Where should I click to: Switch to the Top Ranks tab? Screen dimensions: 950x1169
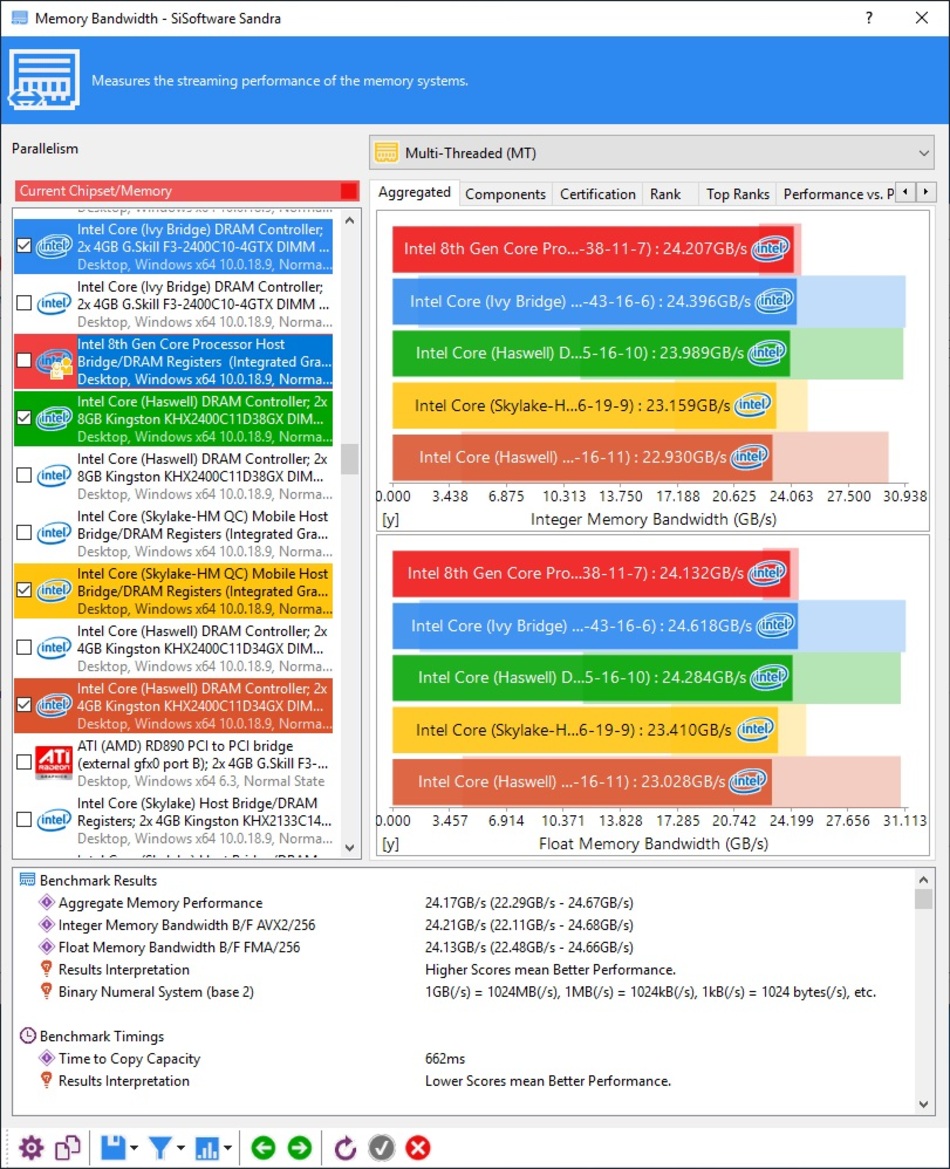(737, 194)
